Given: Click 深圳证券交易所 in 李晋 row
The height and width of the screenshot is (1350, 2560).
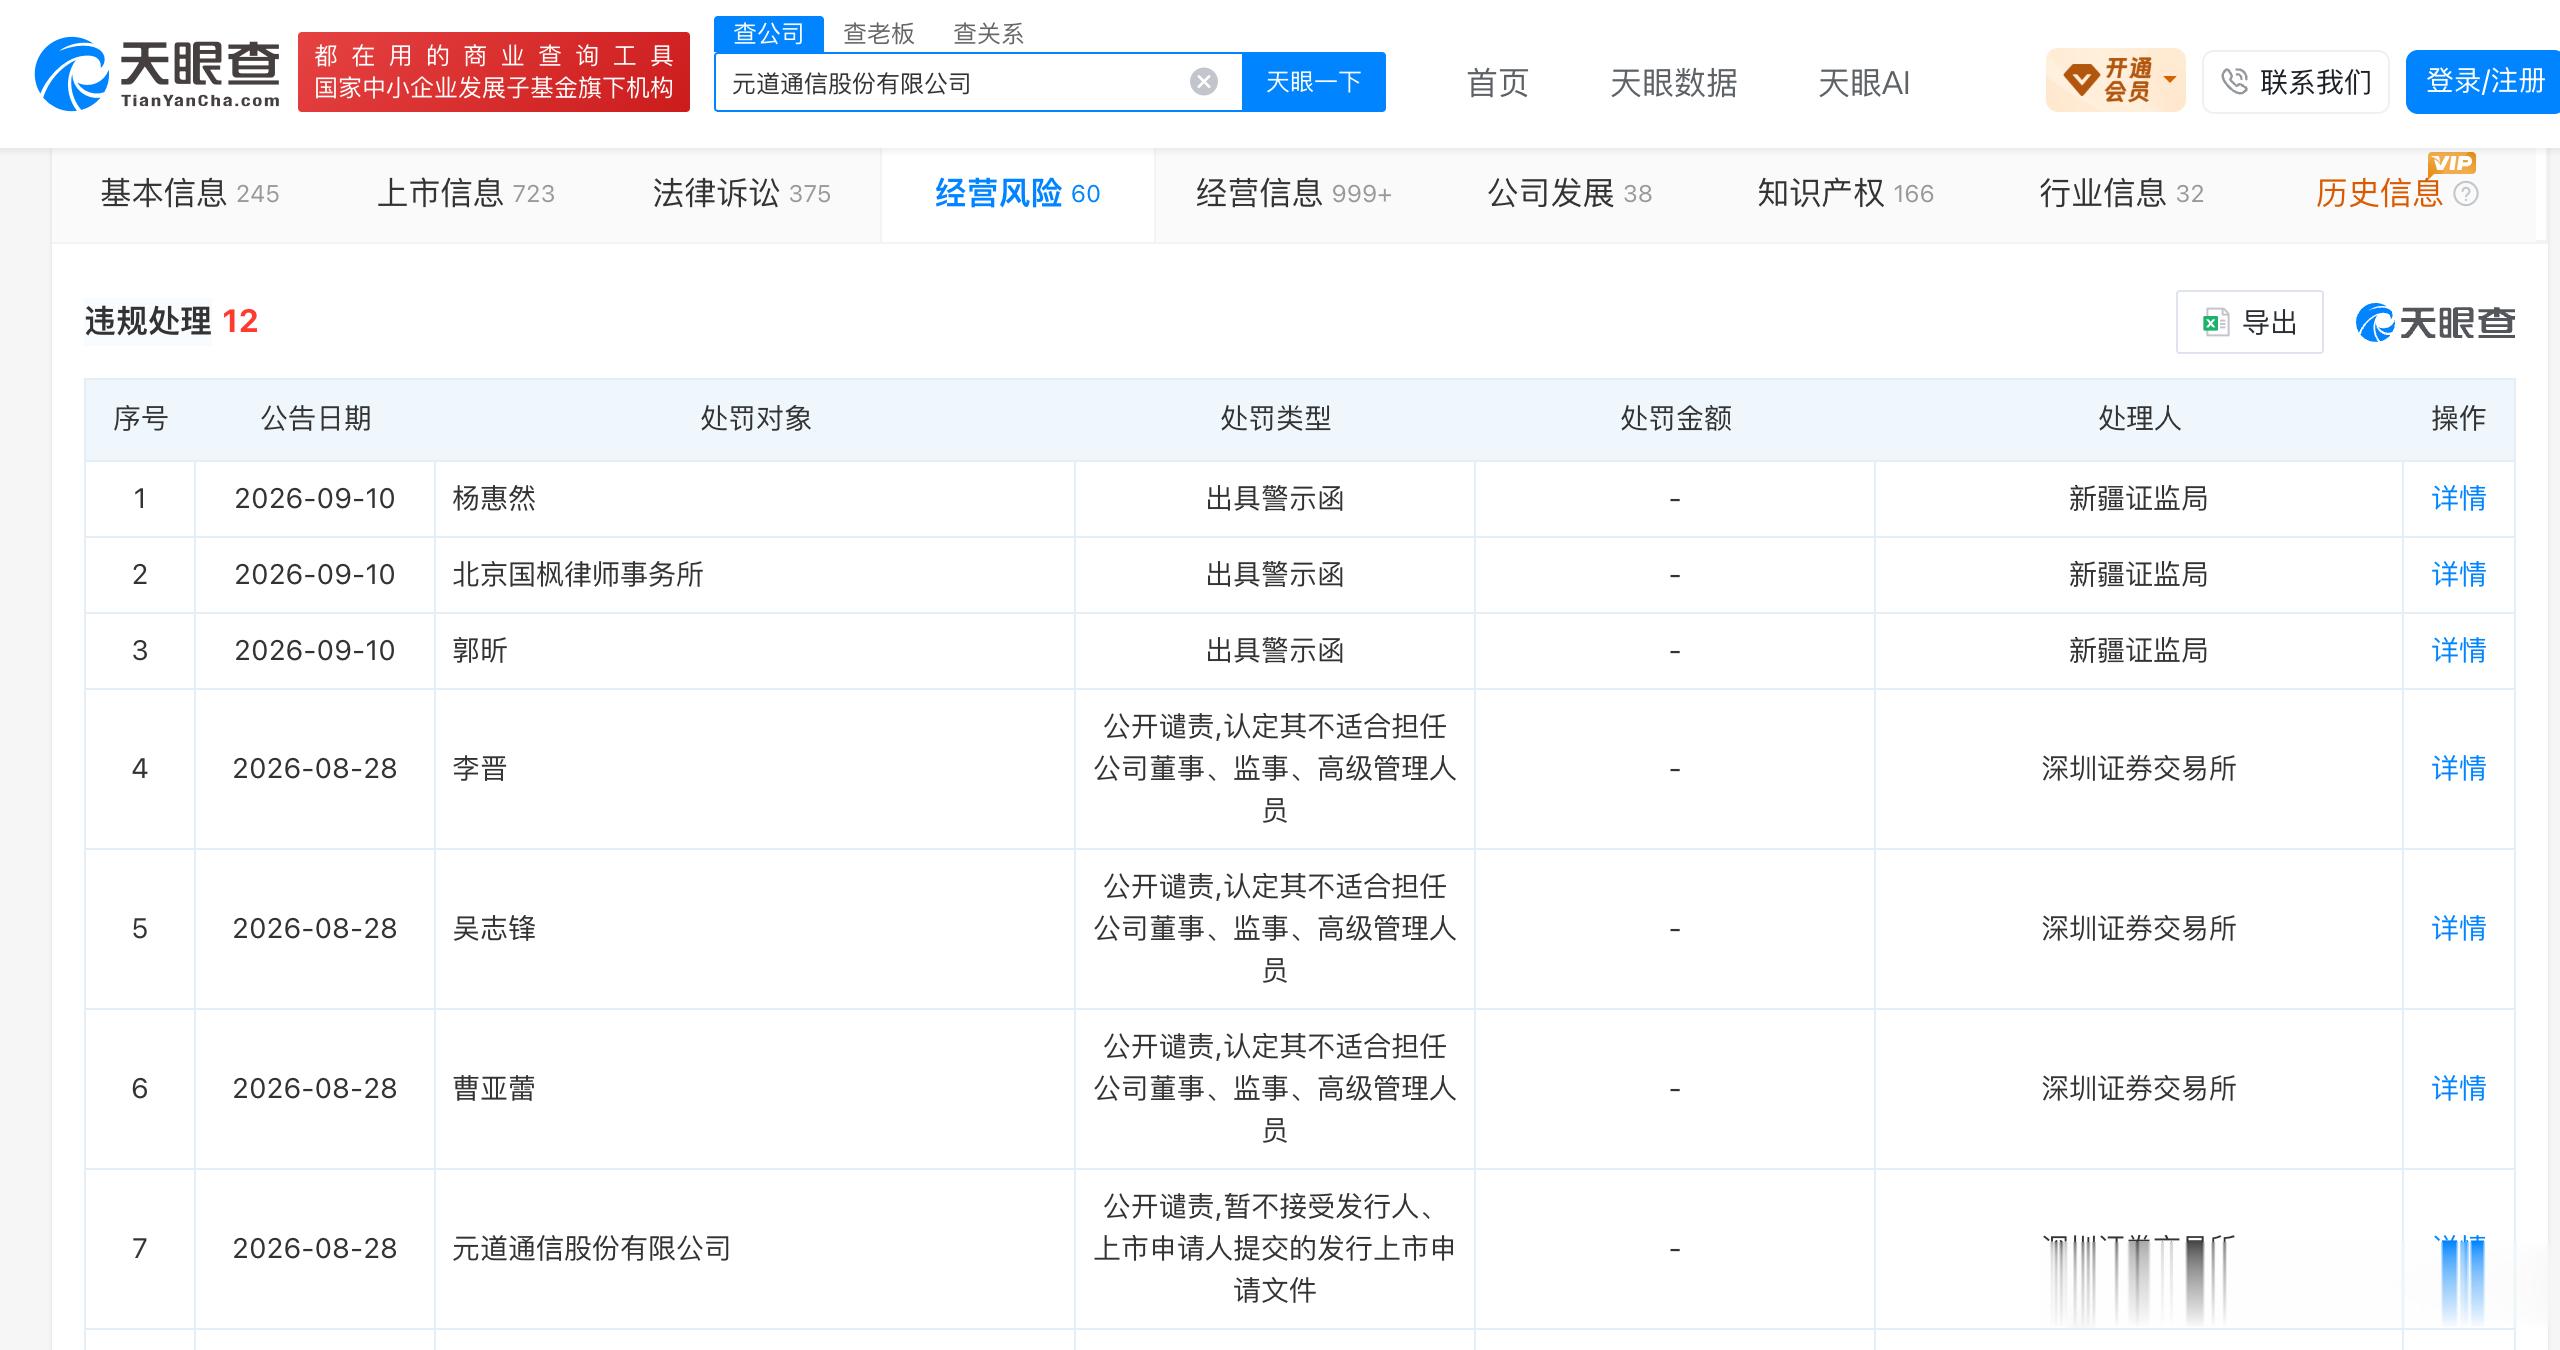Looking at the screenshot, I should coord(2139,769).
